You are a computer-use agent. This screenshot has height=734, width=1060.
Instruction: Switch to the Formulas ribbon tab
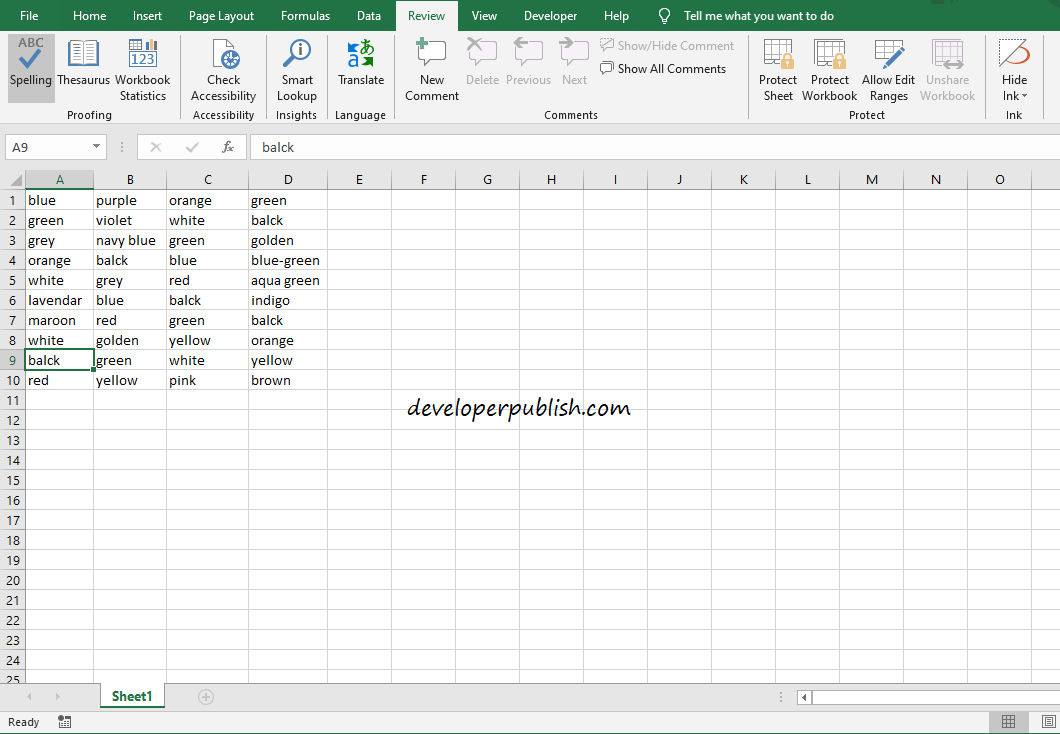click(305, 15)
